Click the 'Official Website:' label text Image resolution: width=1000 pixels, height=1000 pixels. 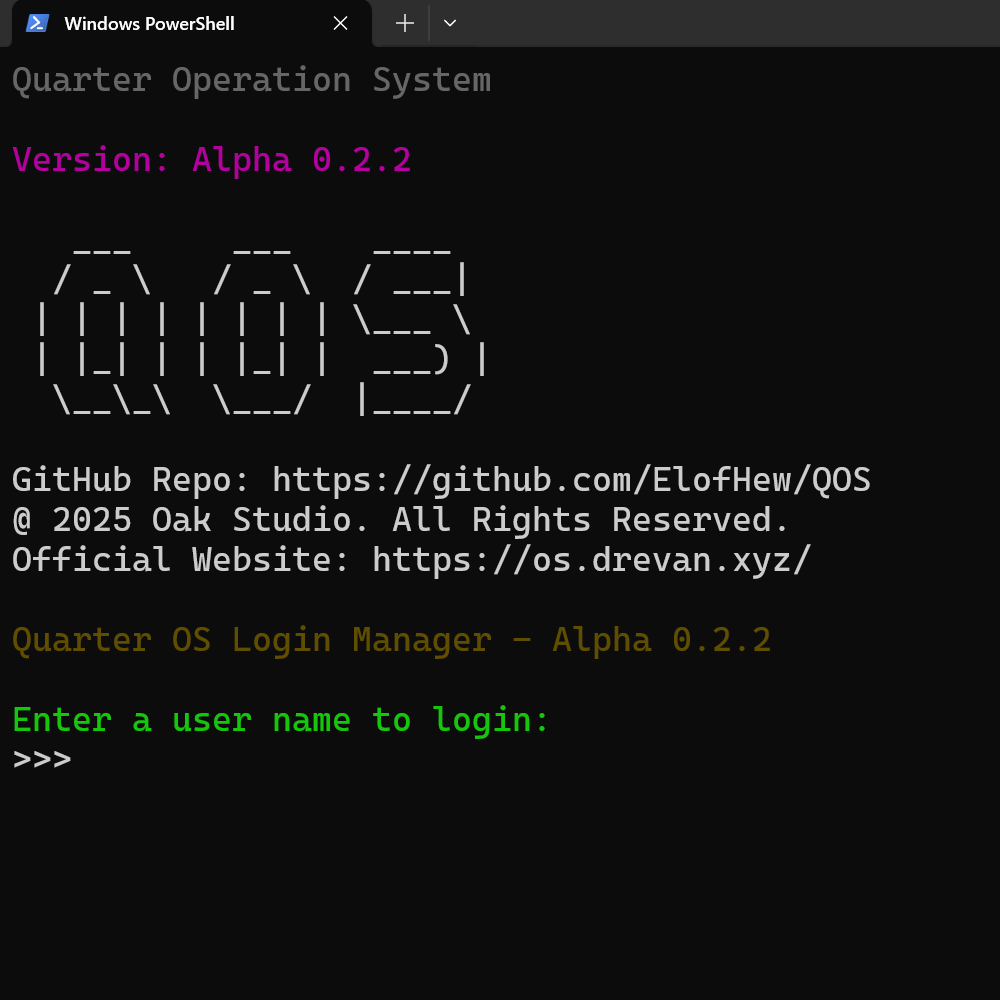click(181, 560)
